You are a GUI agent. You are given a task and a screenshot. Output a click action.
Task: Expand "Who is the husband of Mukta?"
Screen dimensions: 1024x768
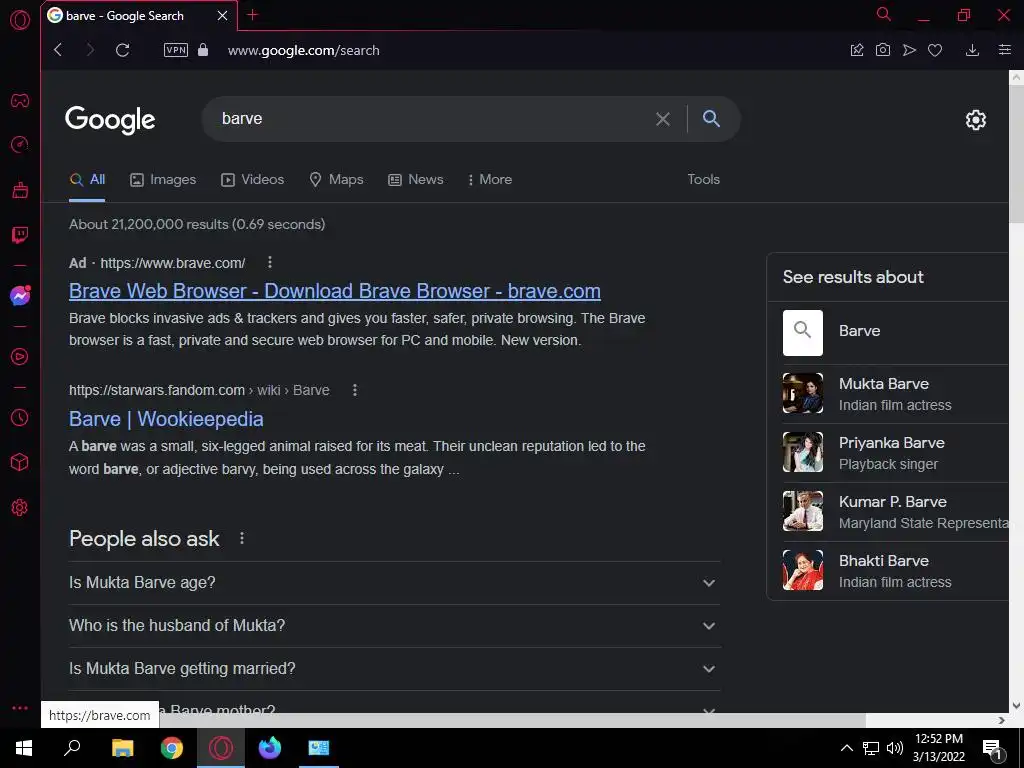[x=394, y=626]
